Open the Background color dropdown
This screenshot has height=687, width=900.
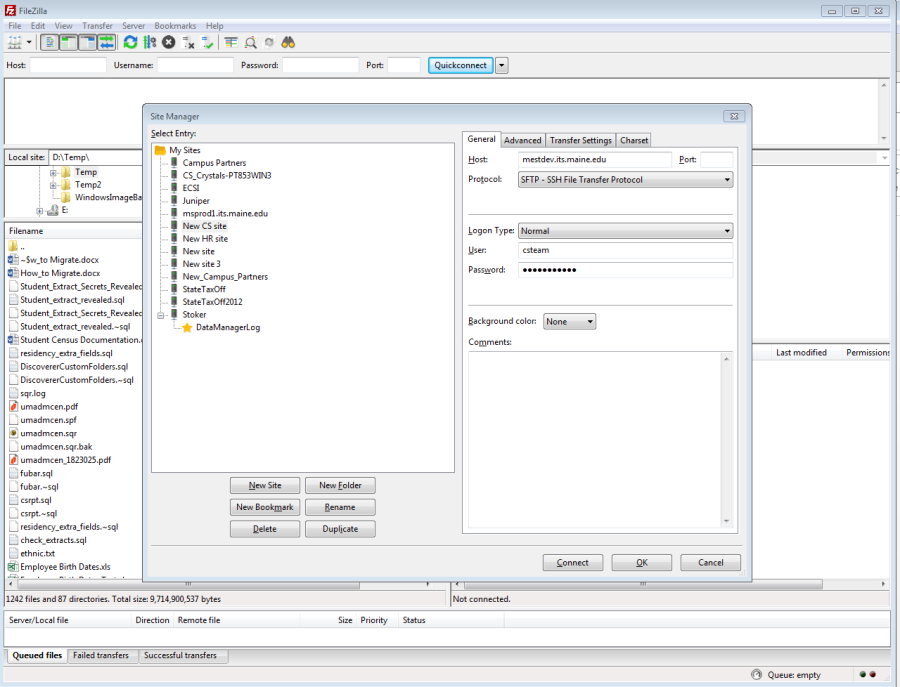(569, 321)
